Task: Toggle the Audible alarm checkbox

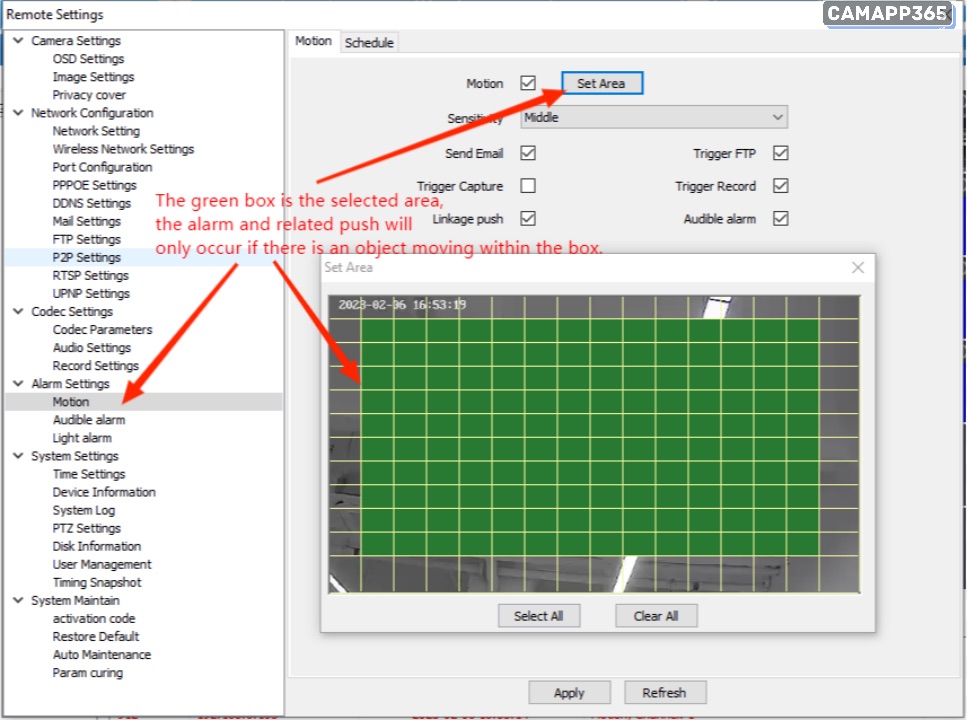Action: coord(781,218)
